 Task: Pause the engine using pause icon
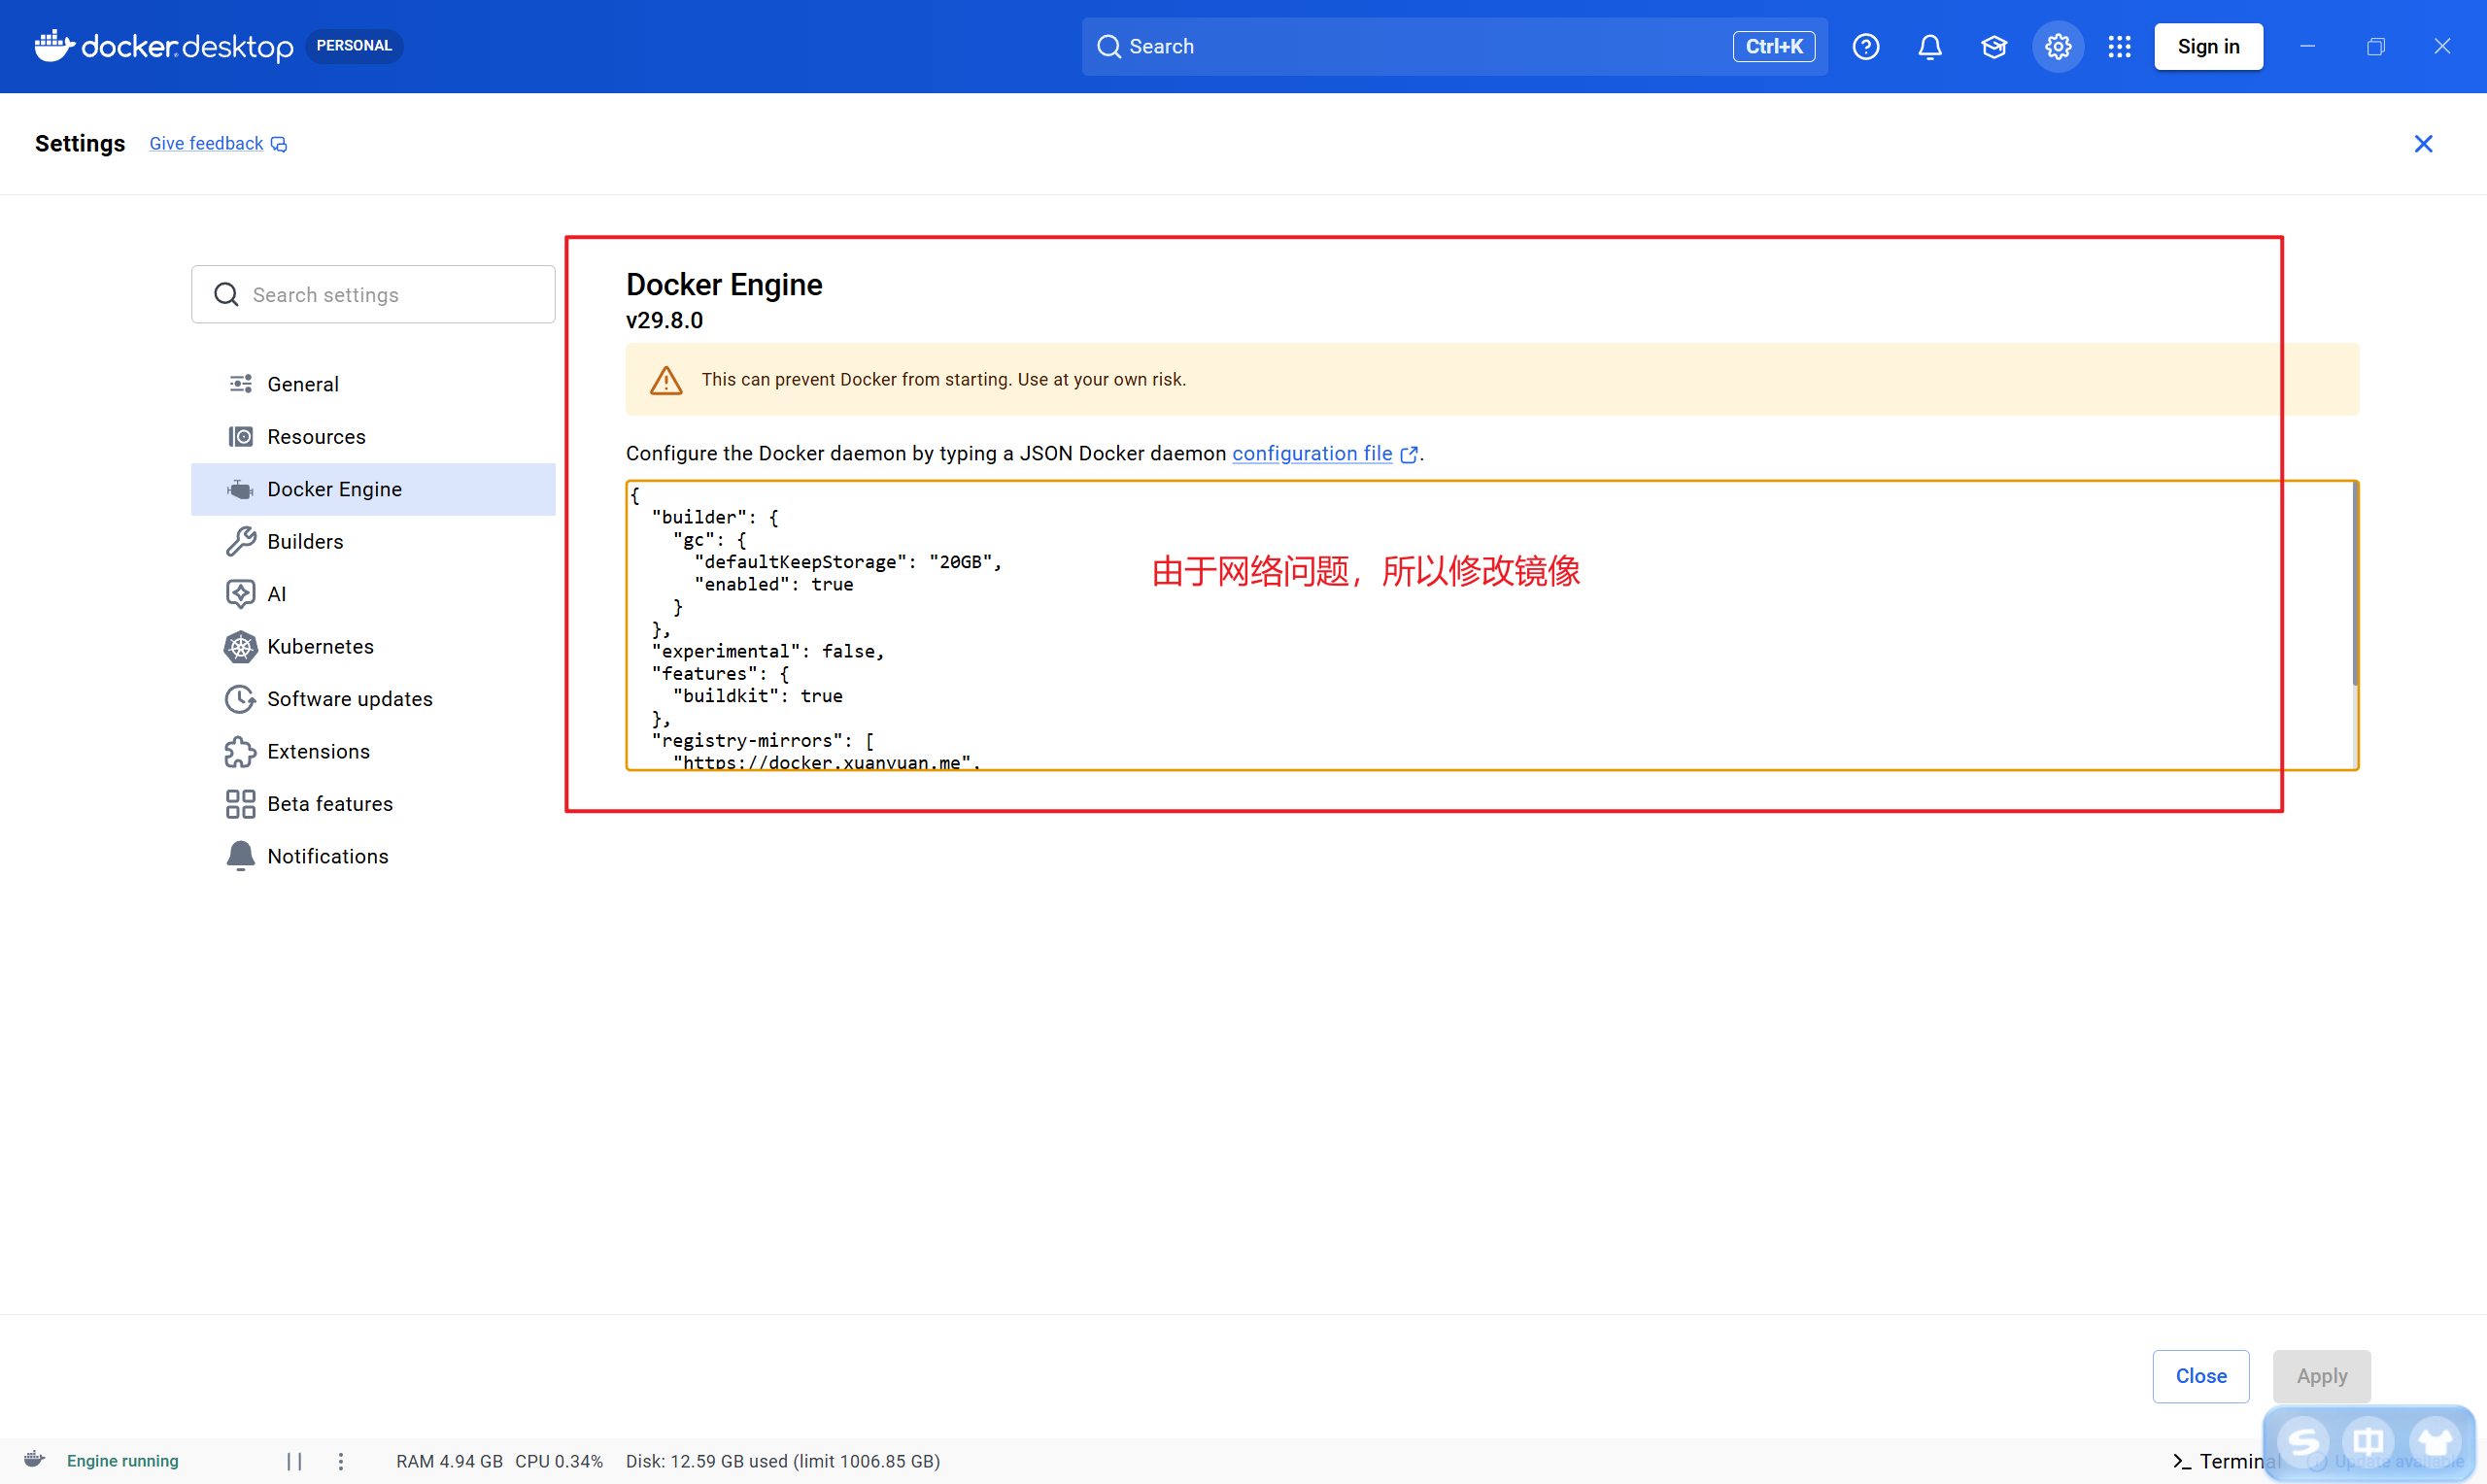pyautogui.click(x=294, y=1461)
